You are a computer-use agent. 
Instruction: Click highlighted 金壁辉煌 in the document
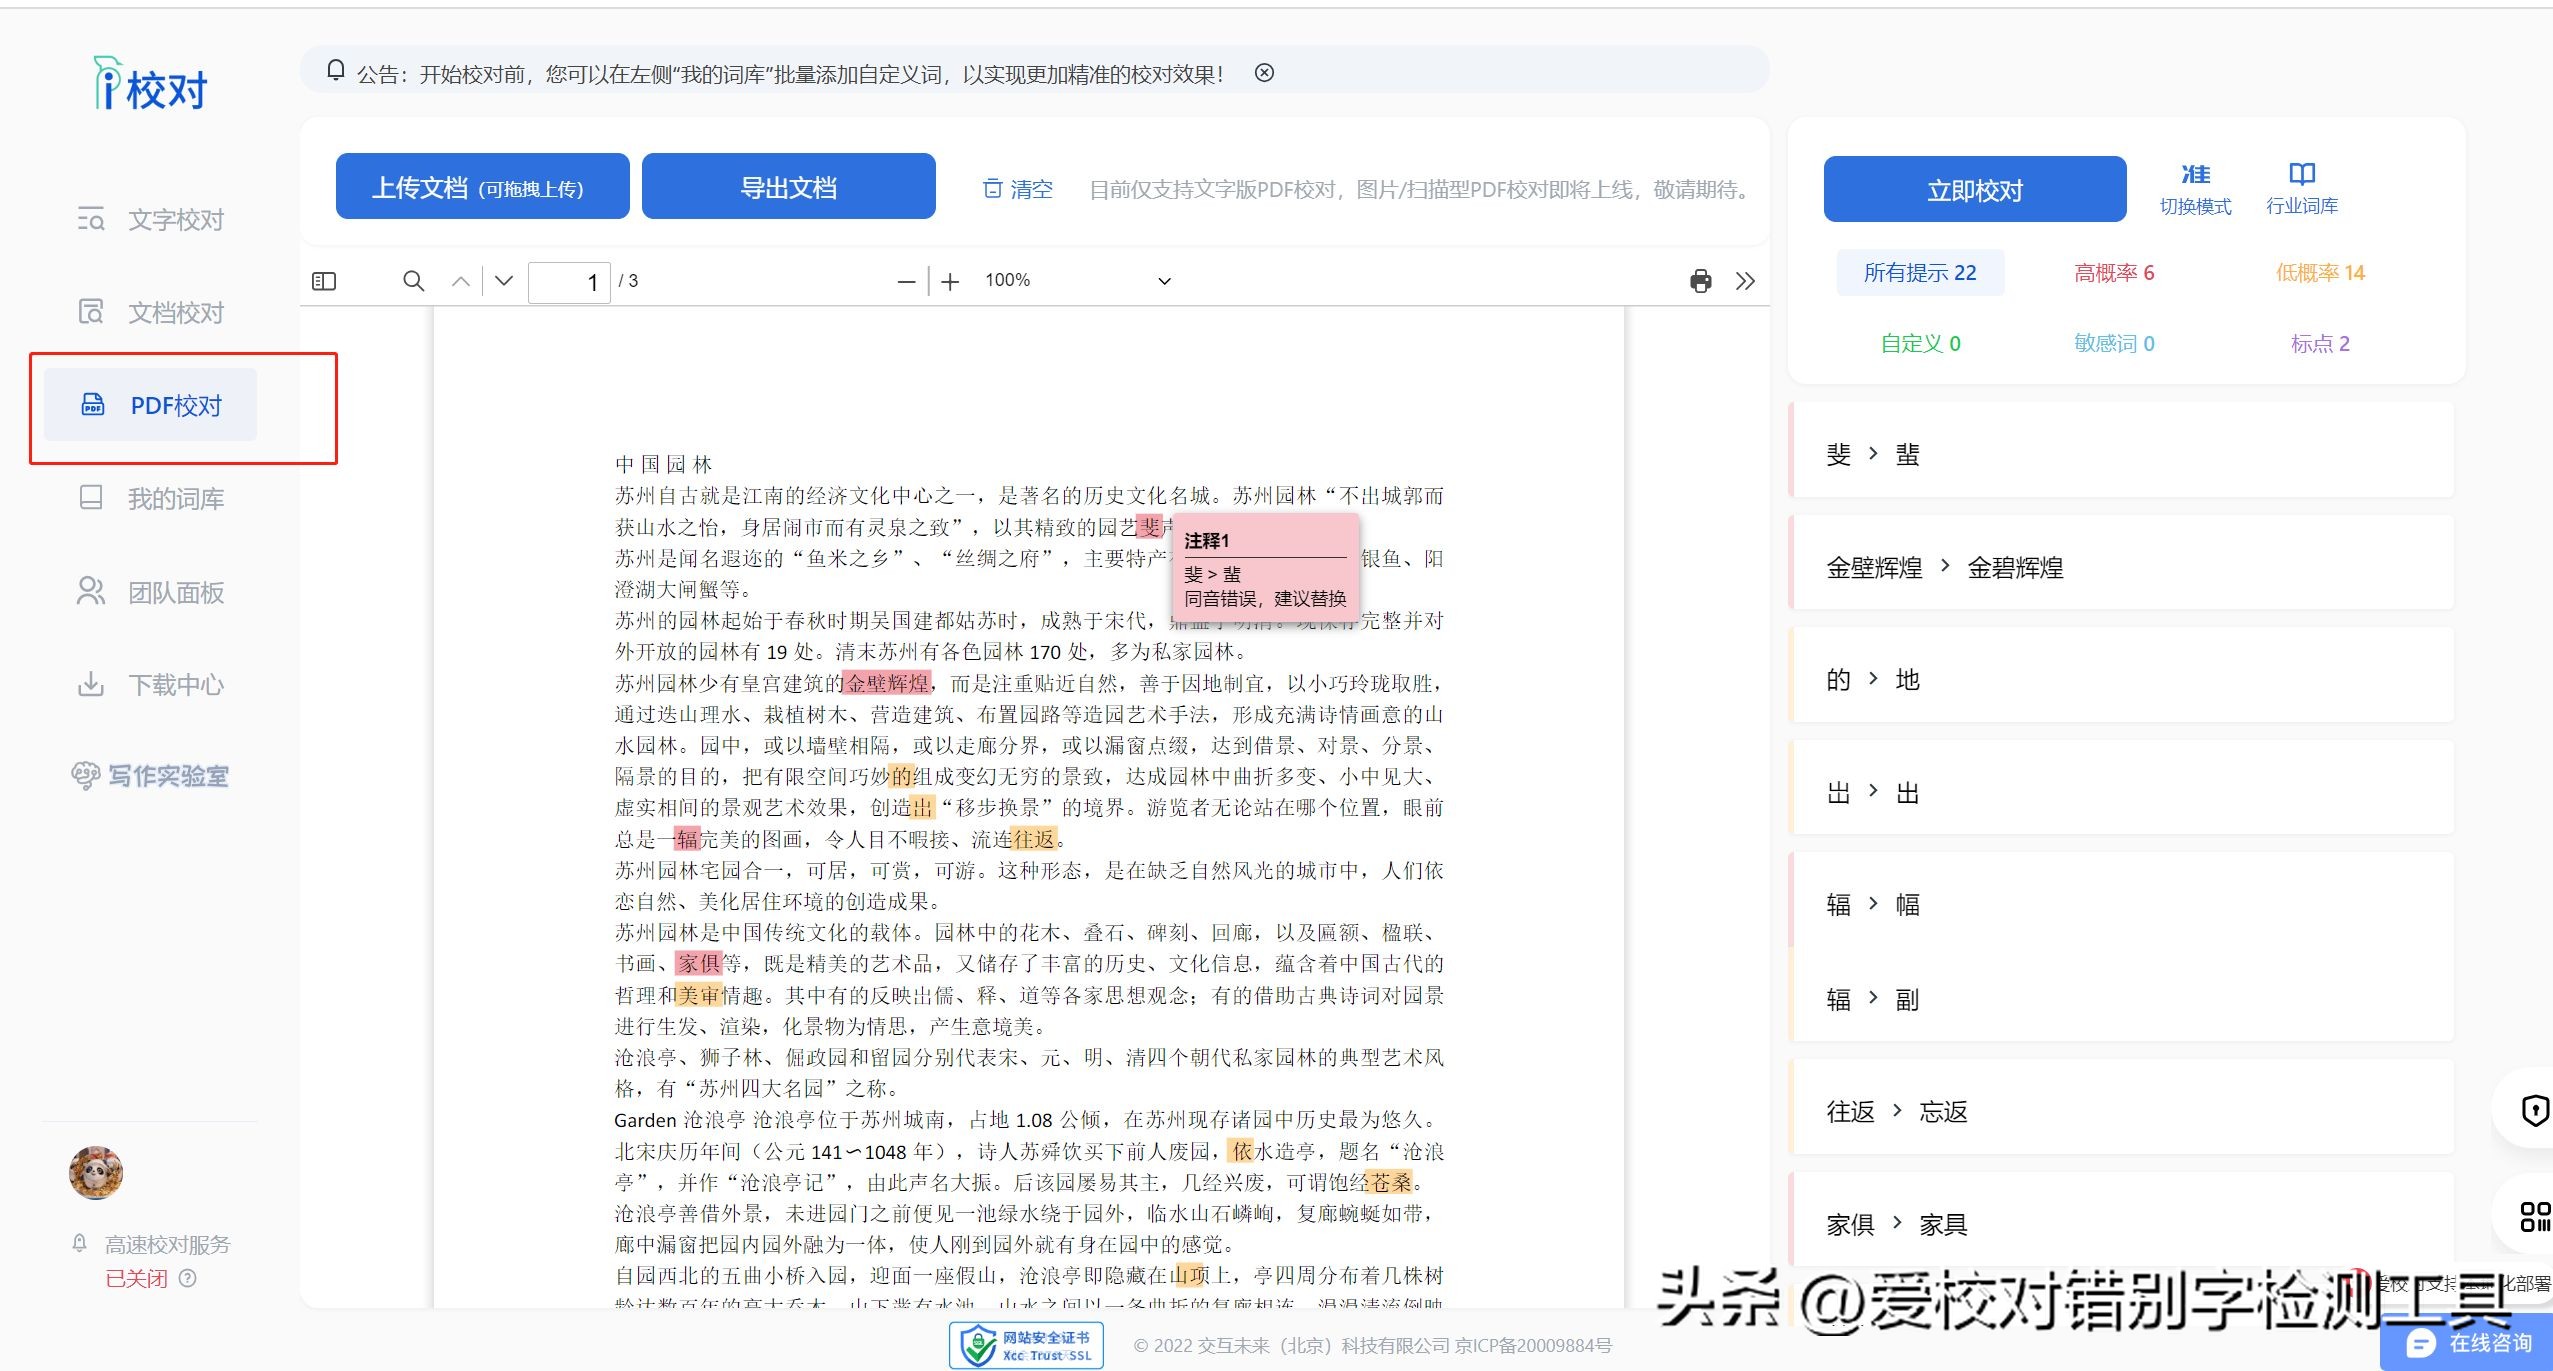888,683
